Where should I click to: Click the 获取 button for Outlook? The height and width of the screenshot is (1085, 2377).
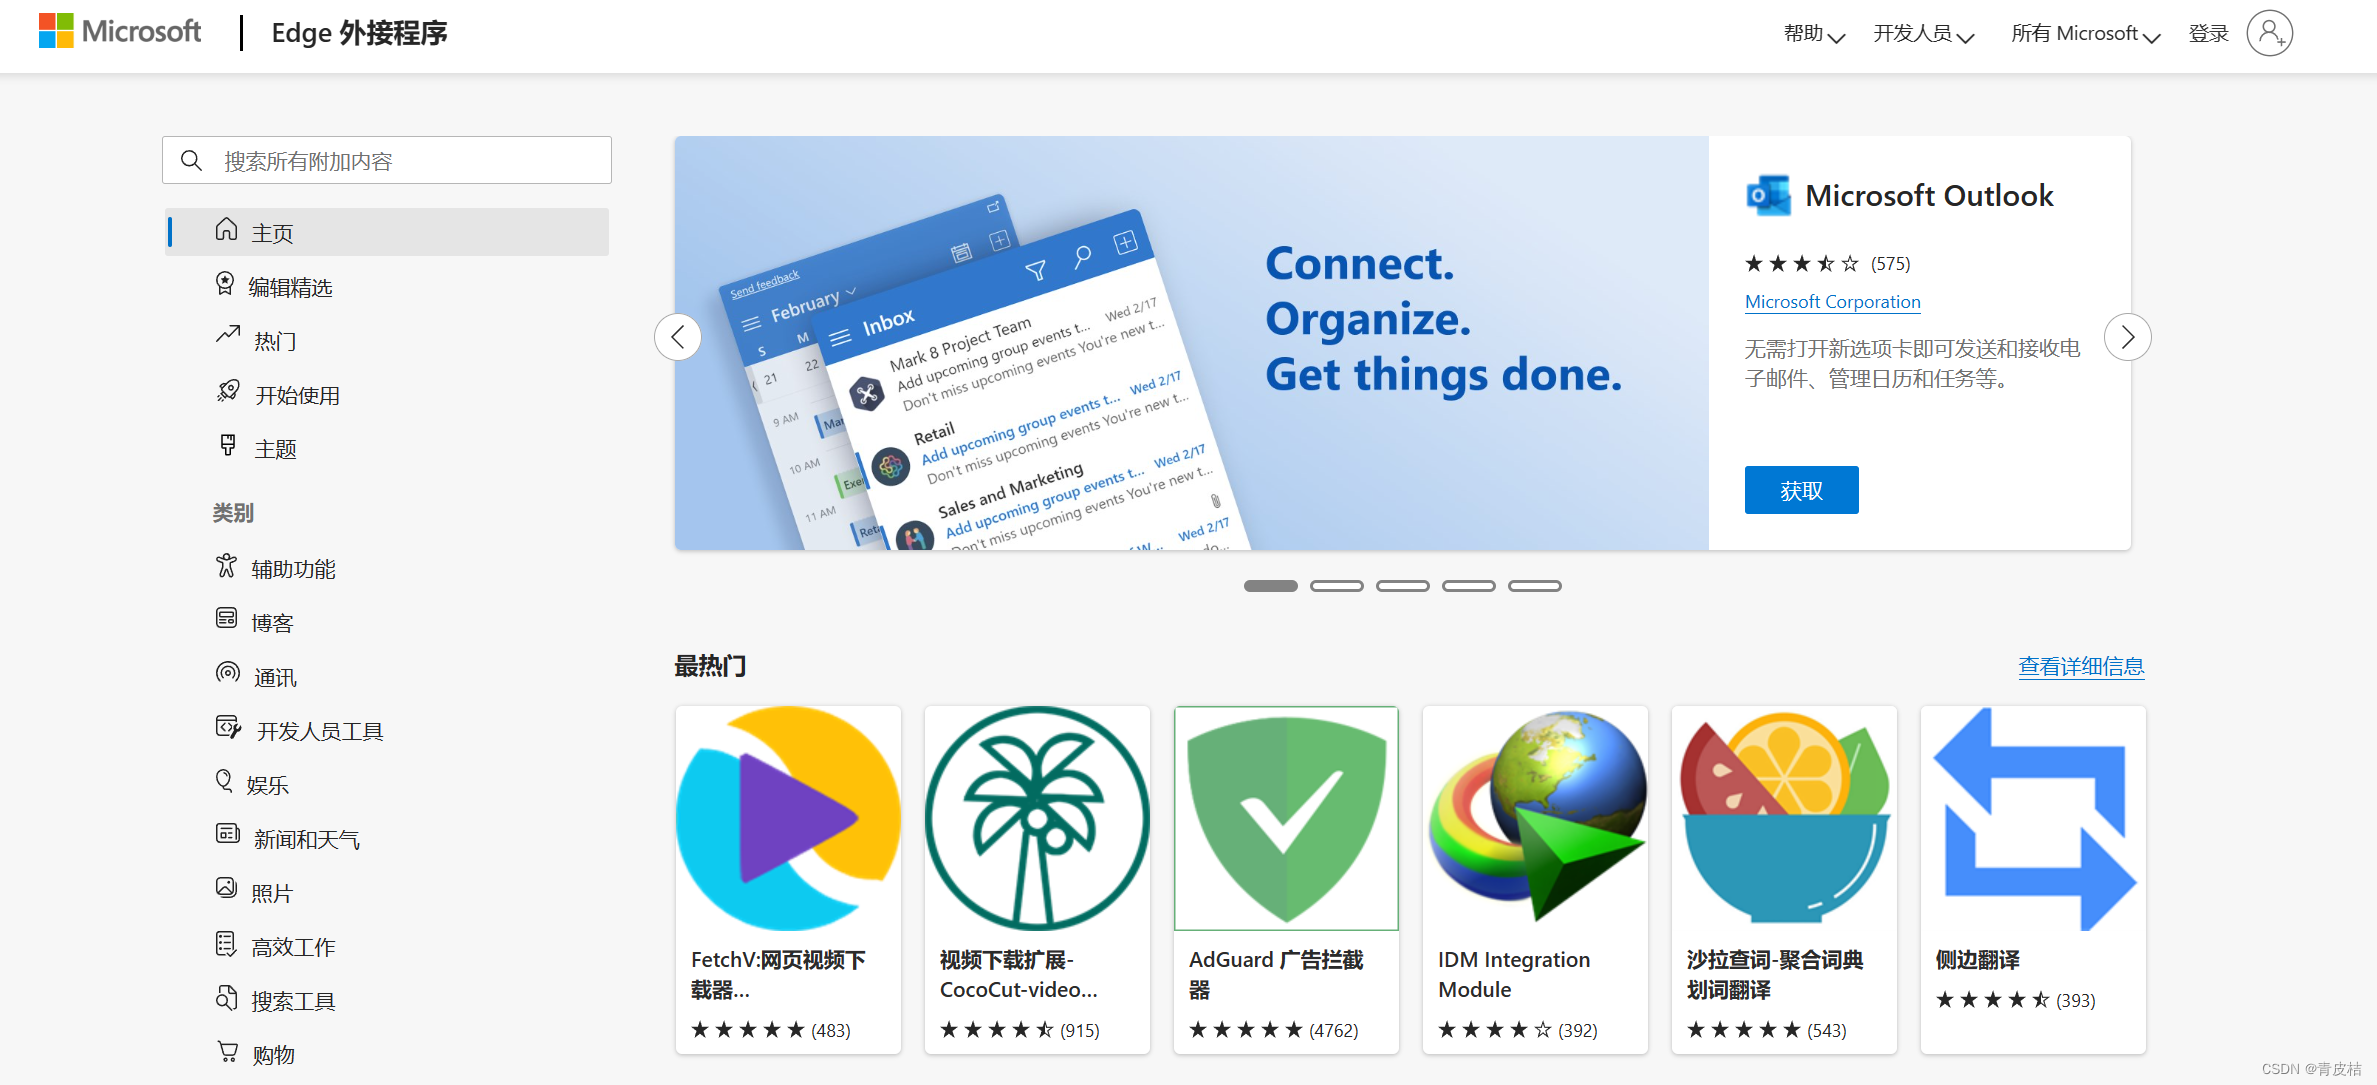coord(1801,490)
